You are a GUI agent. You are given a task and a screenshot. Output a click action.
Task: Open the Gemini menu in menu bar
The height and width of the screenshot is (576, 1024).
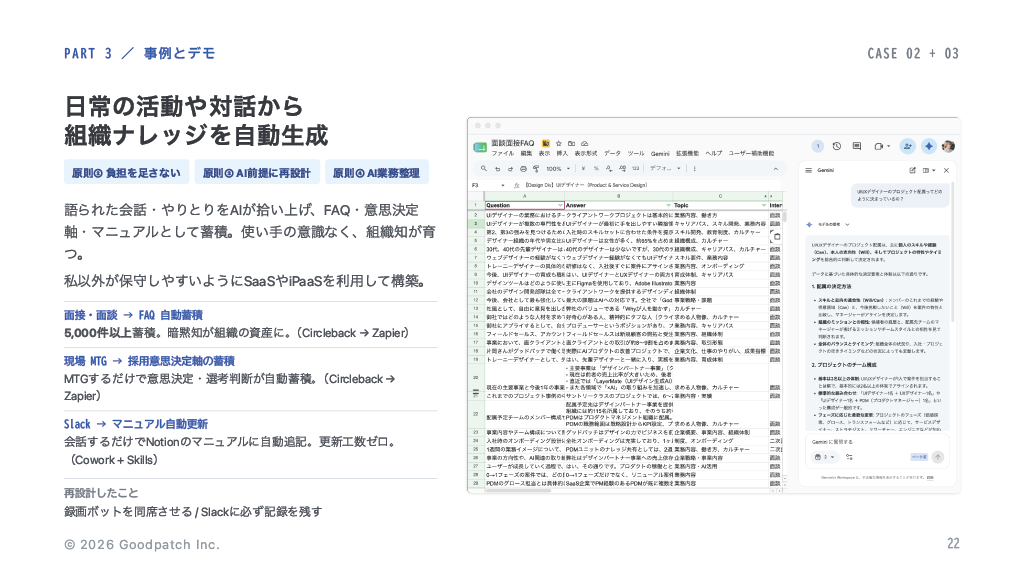click(x=660, y=153)
